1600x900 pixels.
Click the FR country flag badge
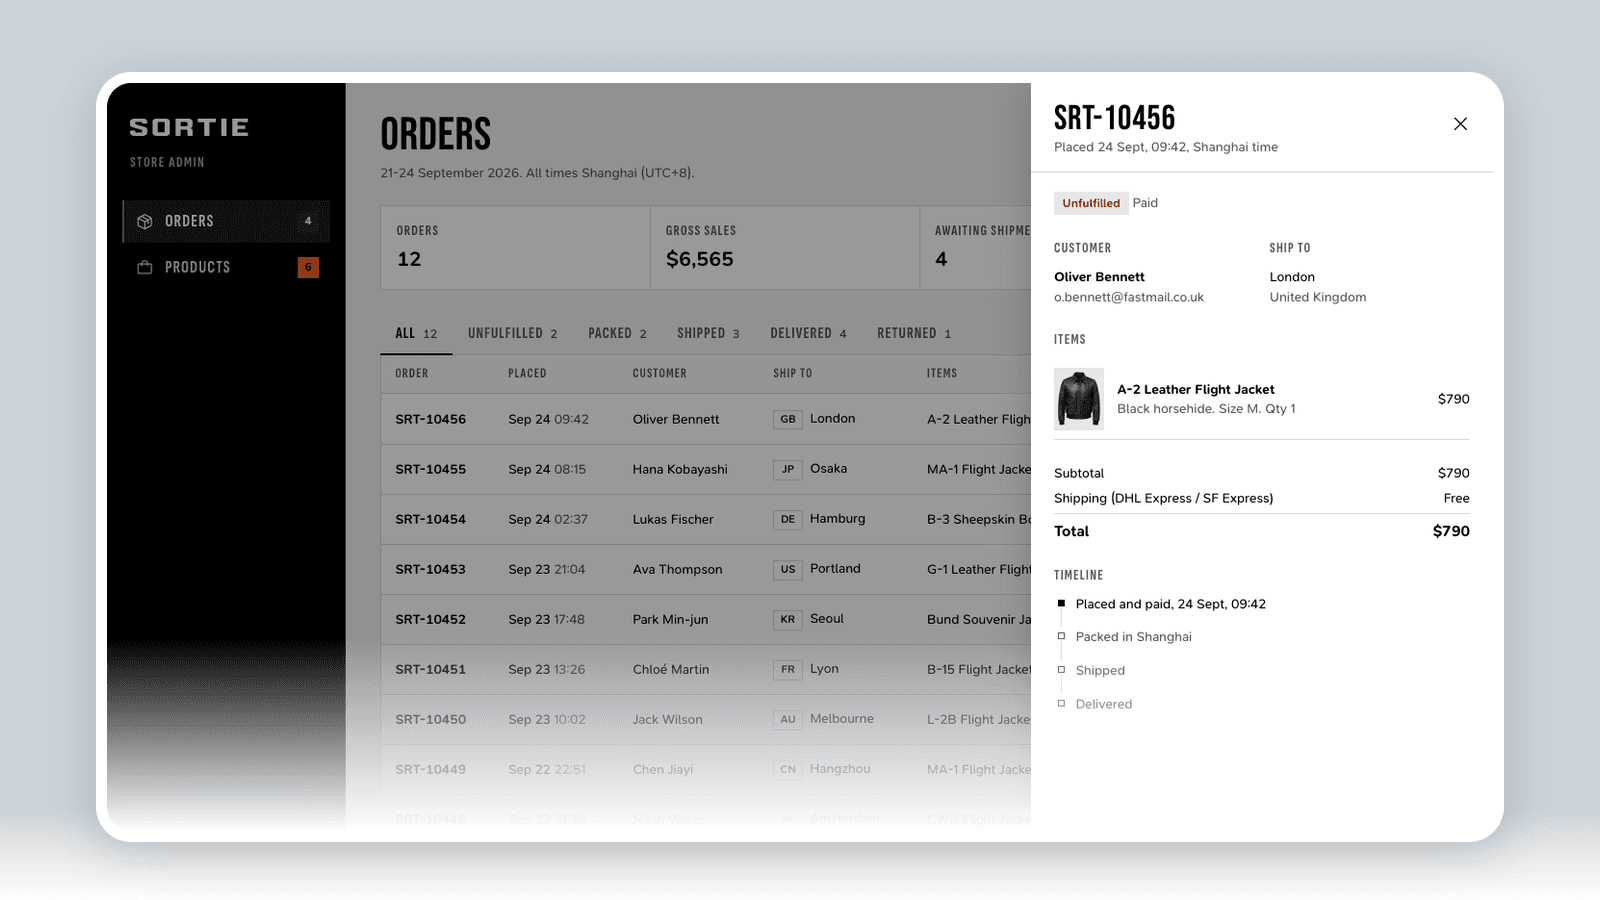[x=788, y=669]
